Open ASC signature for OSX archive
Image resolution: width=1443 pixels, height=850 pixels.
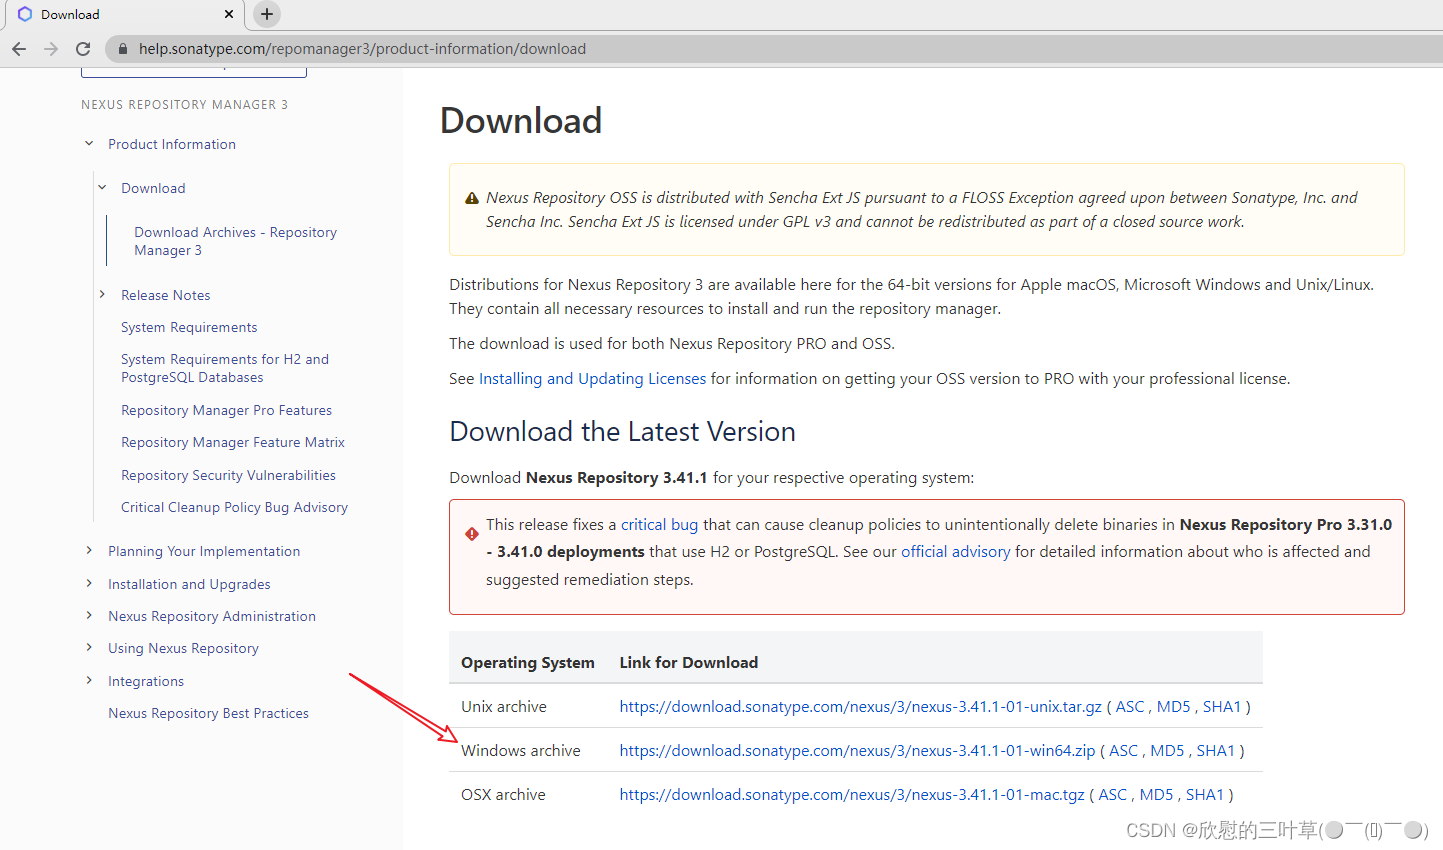coord(1113,794)
